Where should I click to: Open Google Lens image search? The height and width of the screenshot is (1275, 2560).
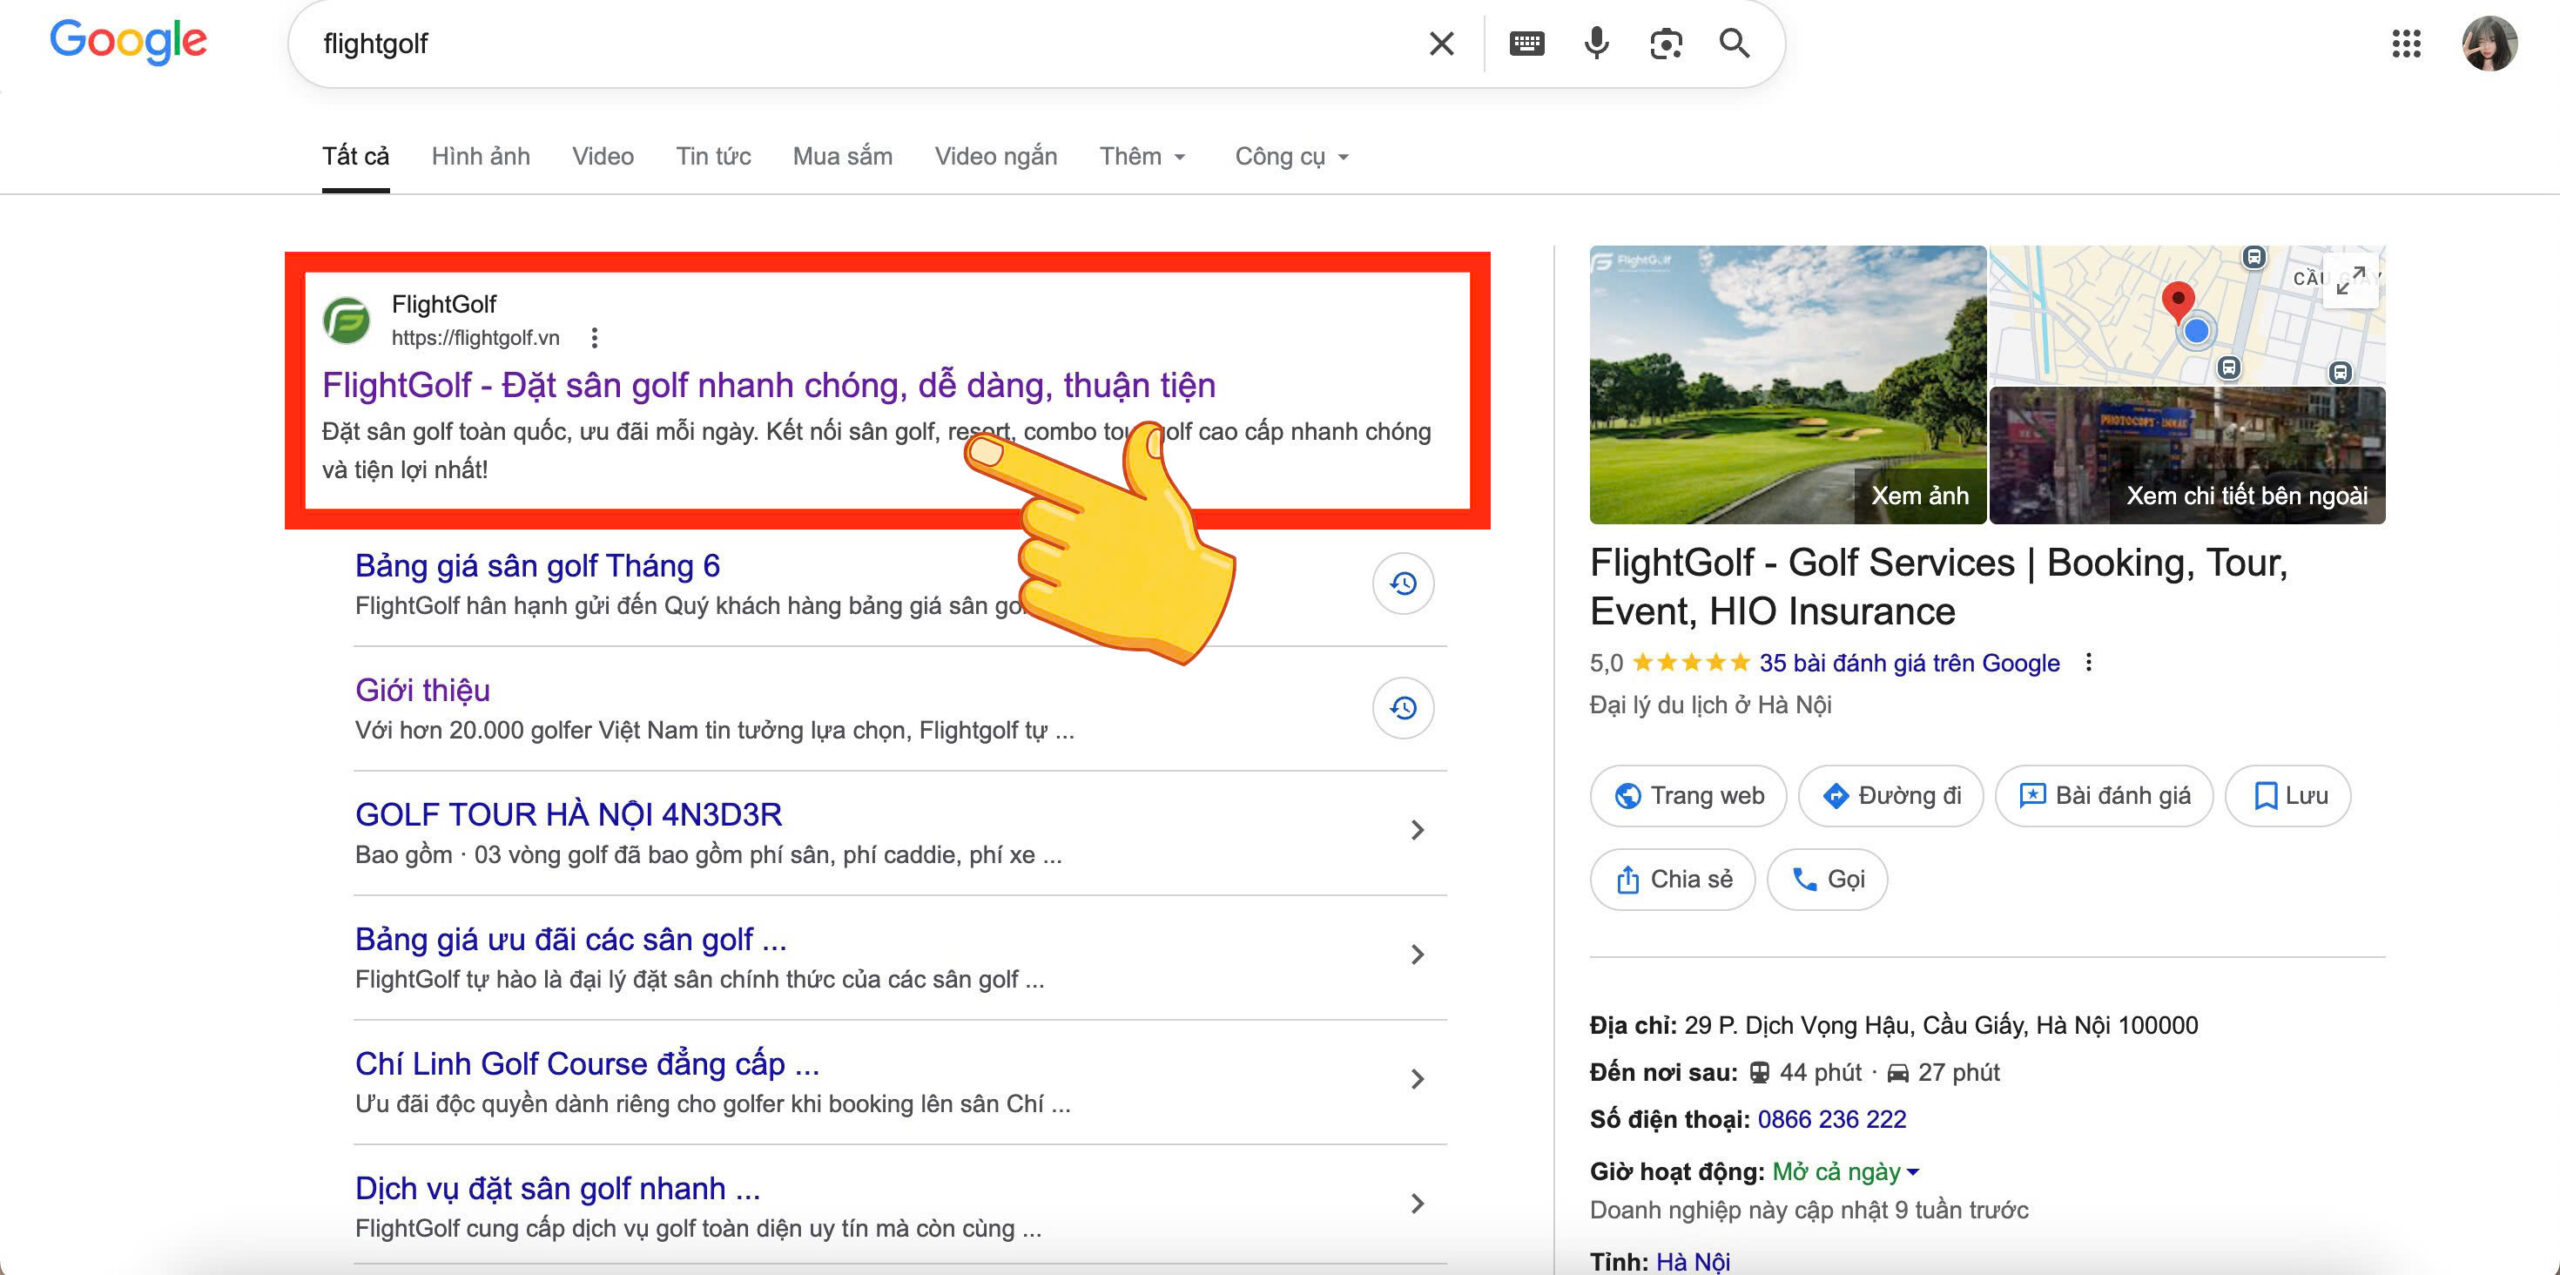[1666, 44]
